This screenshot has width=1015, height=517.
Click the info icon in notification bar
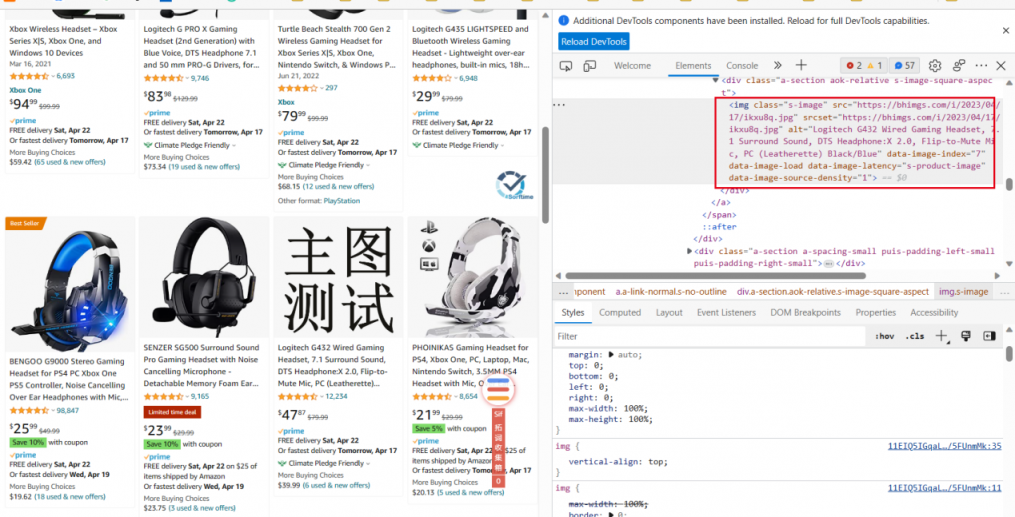pyautogui.click(x=563, y=21)
